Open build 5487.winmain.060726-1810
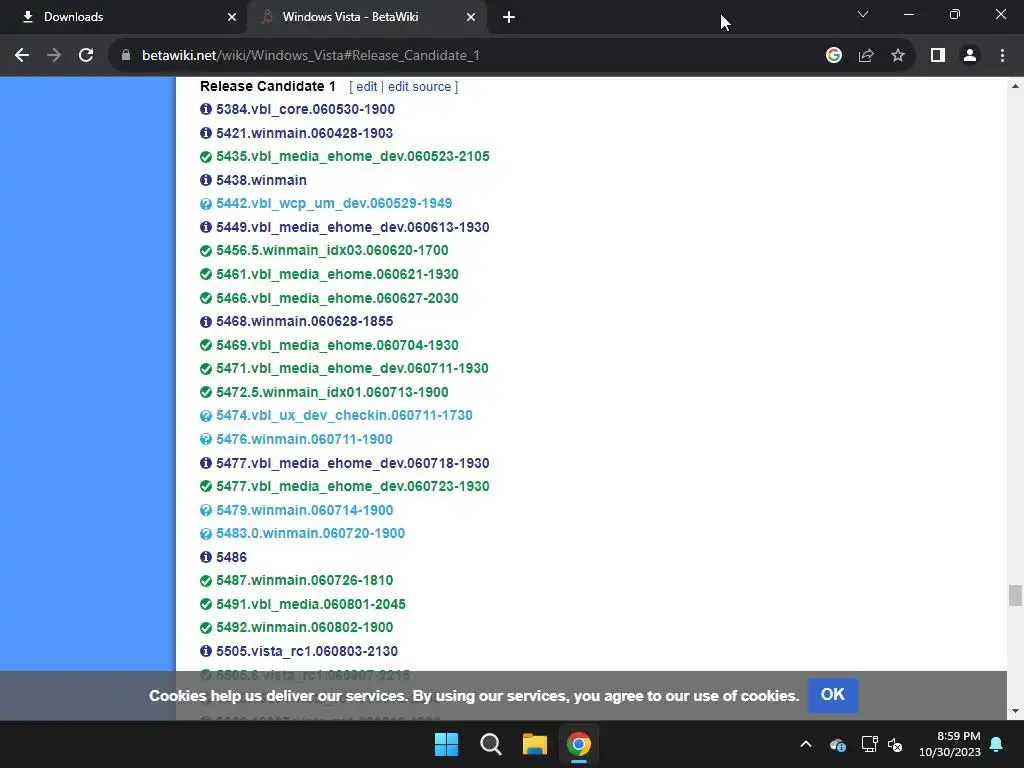The height and width of the screenshot is (768, 1024). point(304,581)
